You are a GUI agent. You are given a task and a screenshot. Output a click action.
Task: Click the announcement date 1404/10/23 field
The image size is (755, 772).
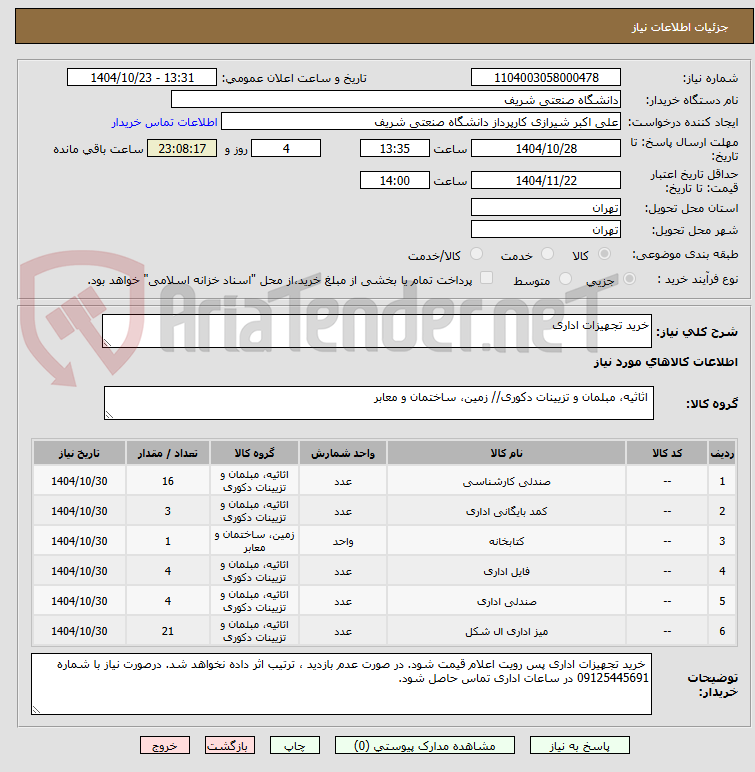point(142,78)
